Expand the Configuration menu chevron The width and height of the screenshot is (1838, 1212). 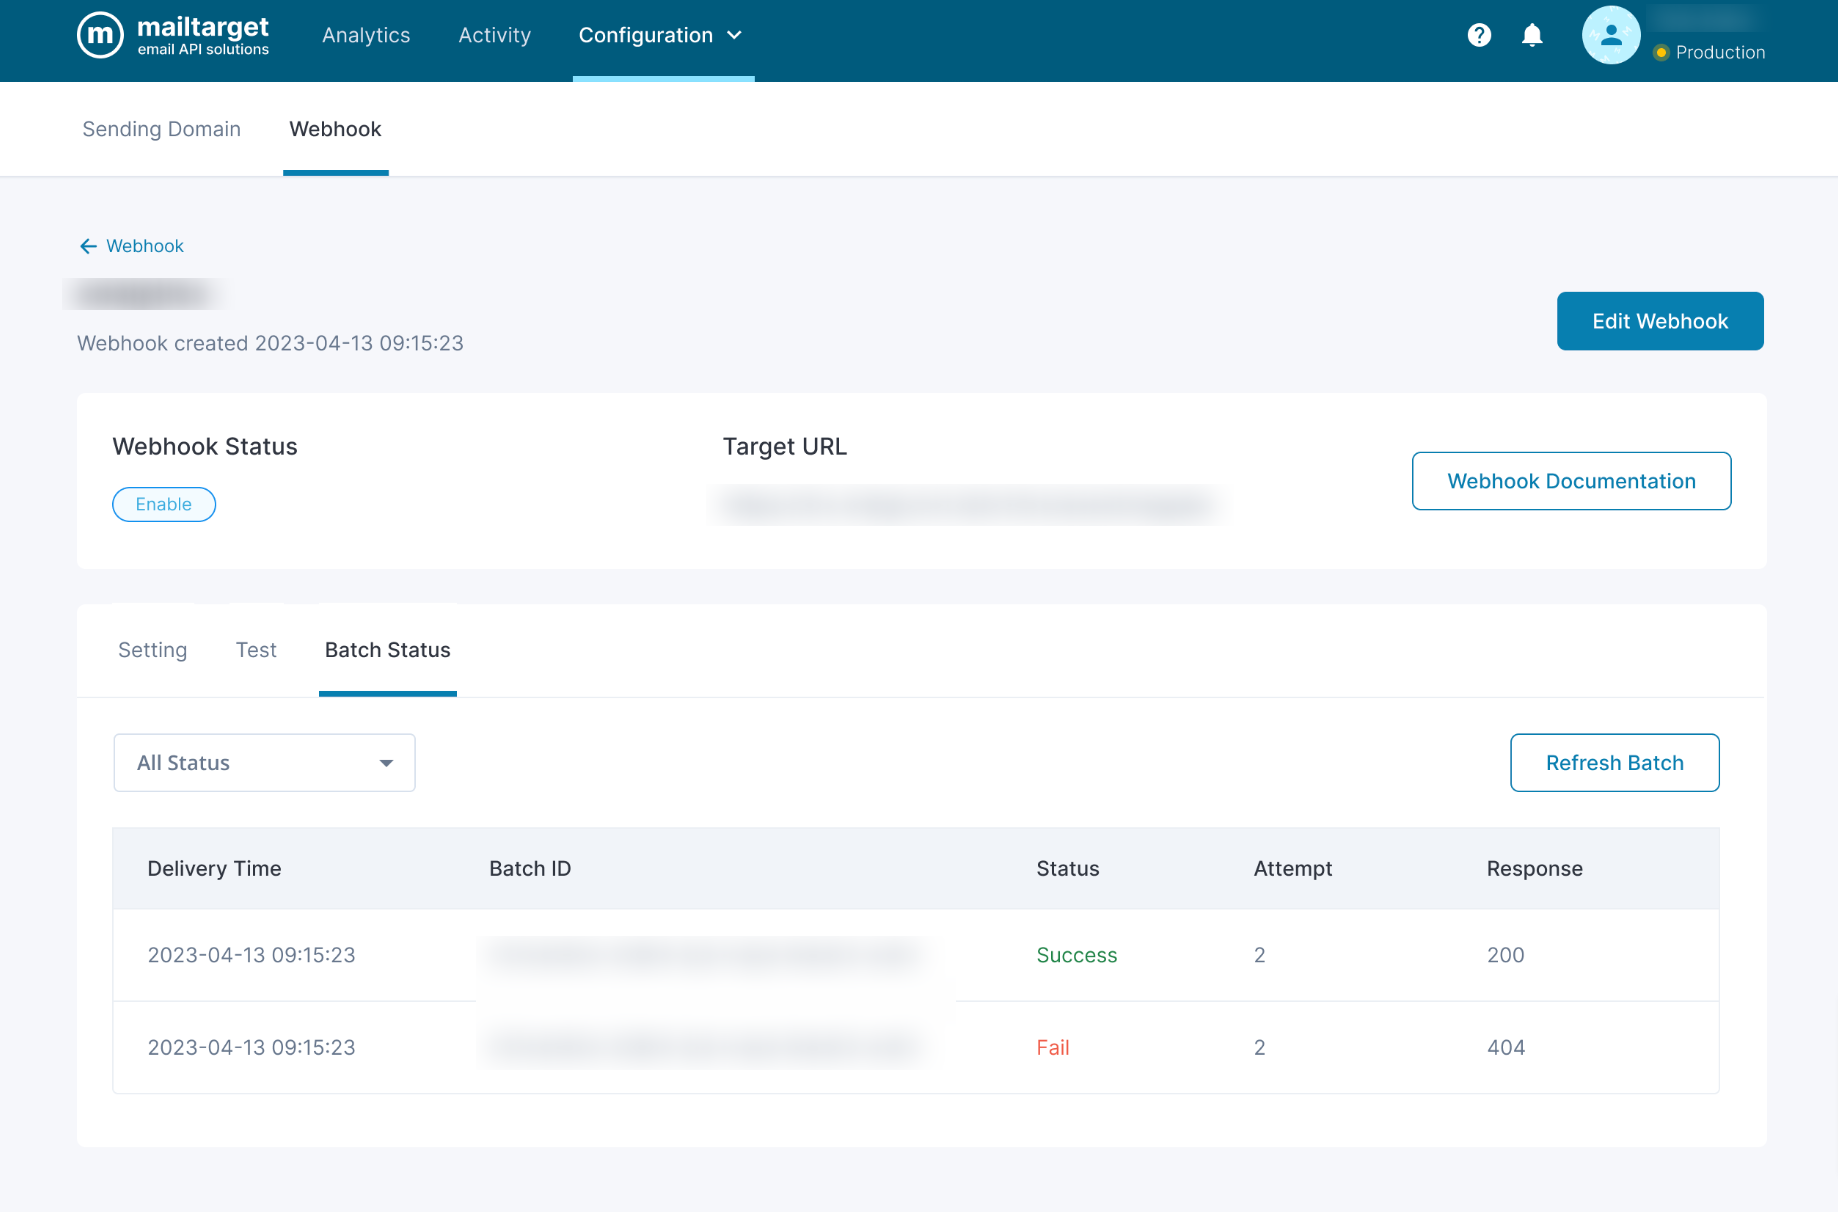tap(735, 36)
